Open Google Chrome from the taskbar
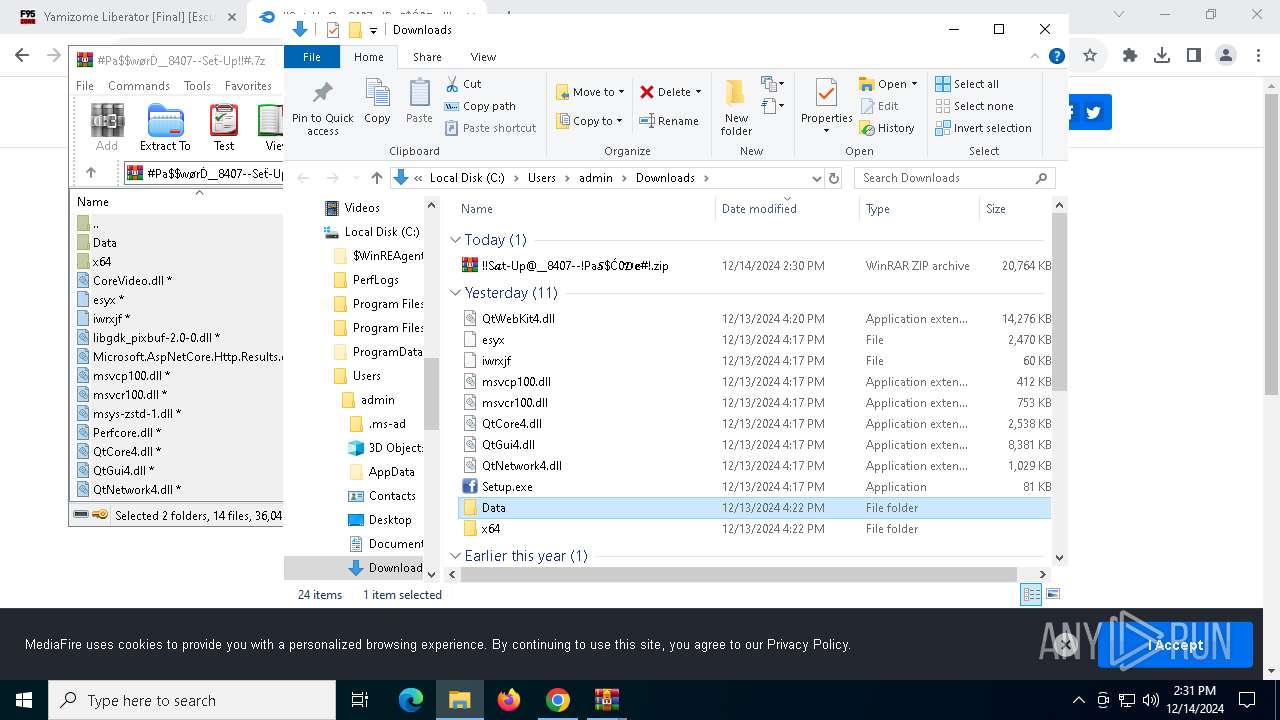 tap(558, 700)
